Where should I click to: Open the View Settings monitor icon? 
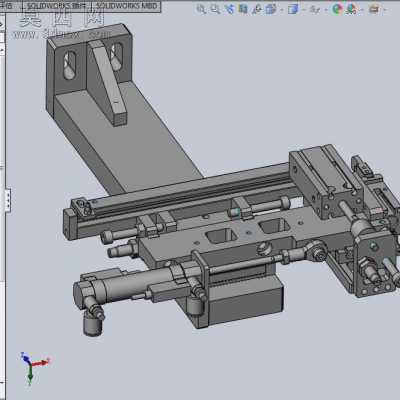click(374, 9)
